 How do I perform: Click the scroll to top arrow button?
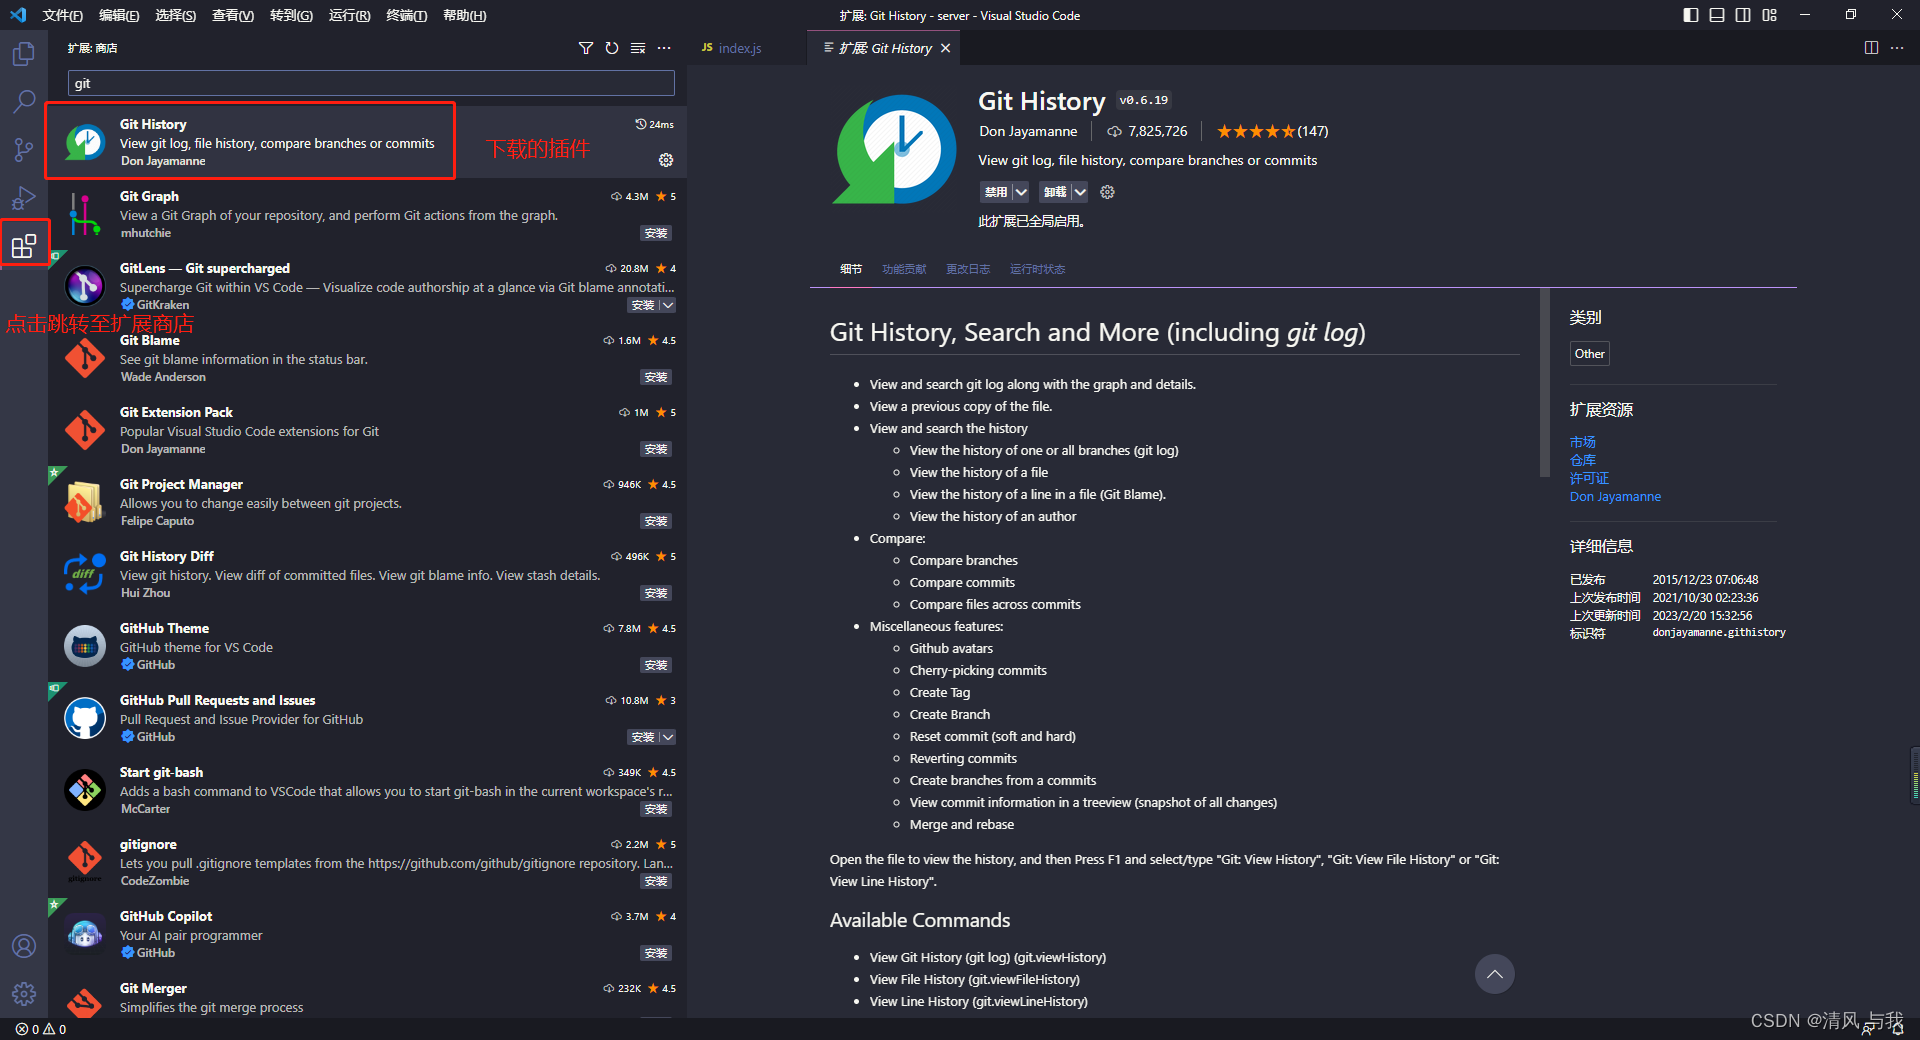pos(1494,974)
